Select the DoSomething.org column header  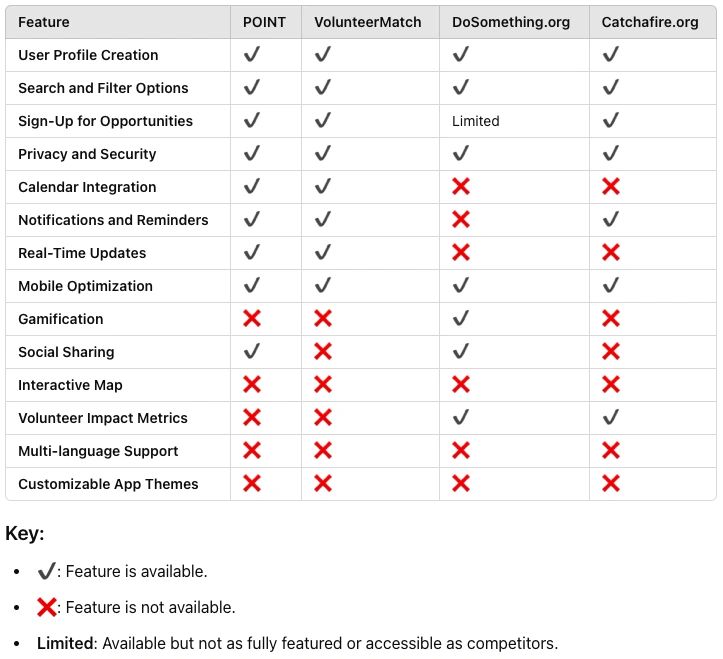tap(511, 22)
